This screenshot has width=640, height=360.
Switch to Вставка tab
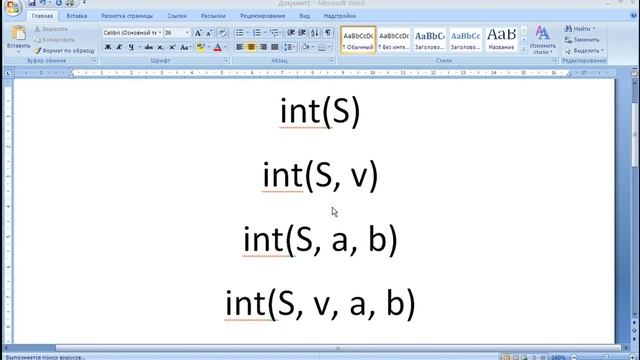pos(77,16)
